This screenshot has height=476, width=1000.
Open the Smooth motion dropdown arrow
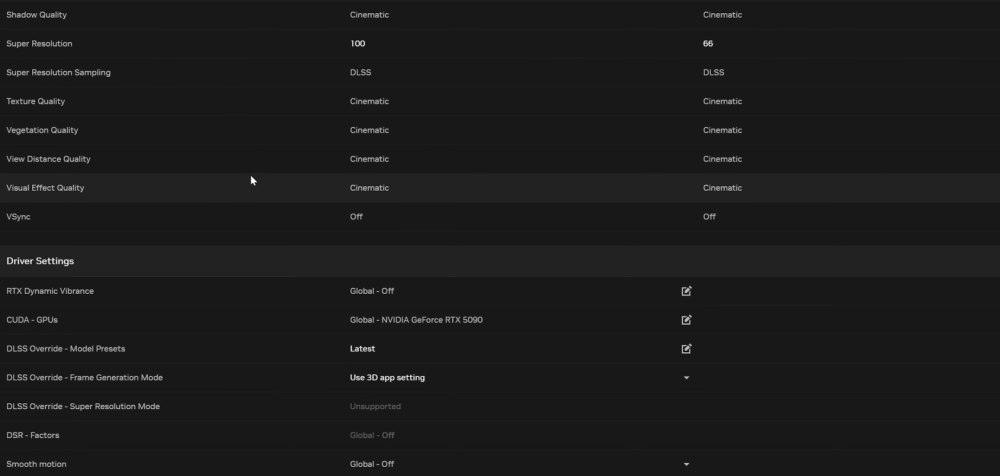coord(686,465)
